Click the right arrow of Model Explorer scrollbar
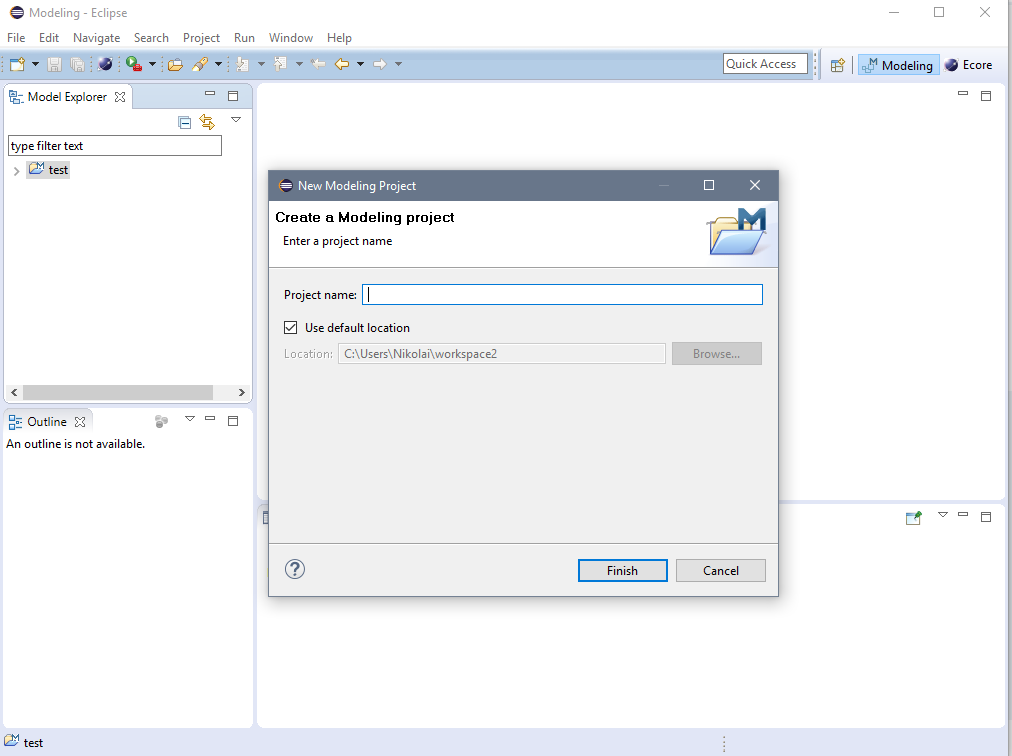Viewport: 1012px width, 756px height. [241, 393]
